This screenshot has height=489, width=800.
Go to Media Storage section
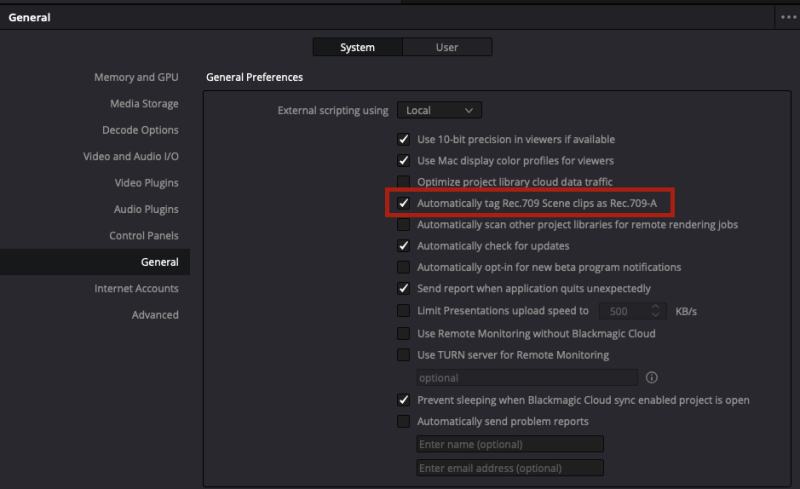[144, 104]
